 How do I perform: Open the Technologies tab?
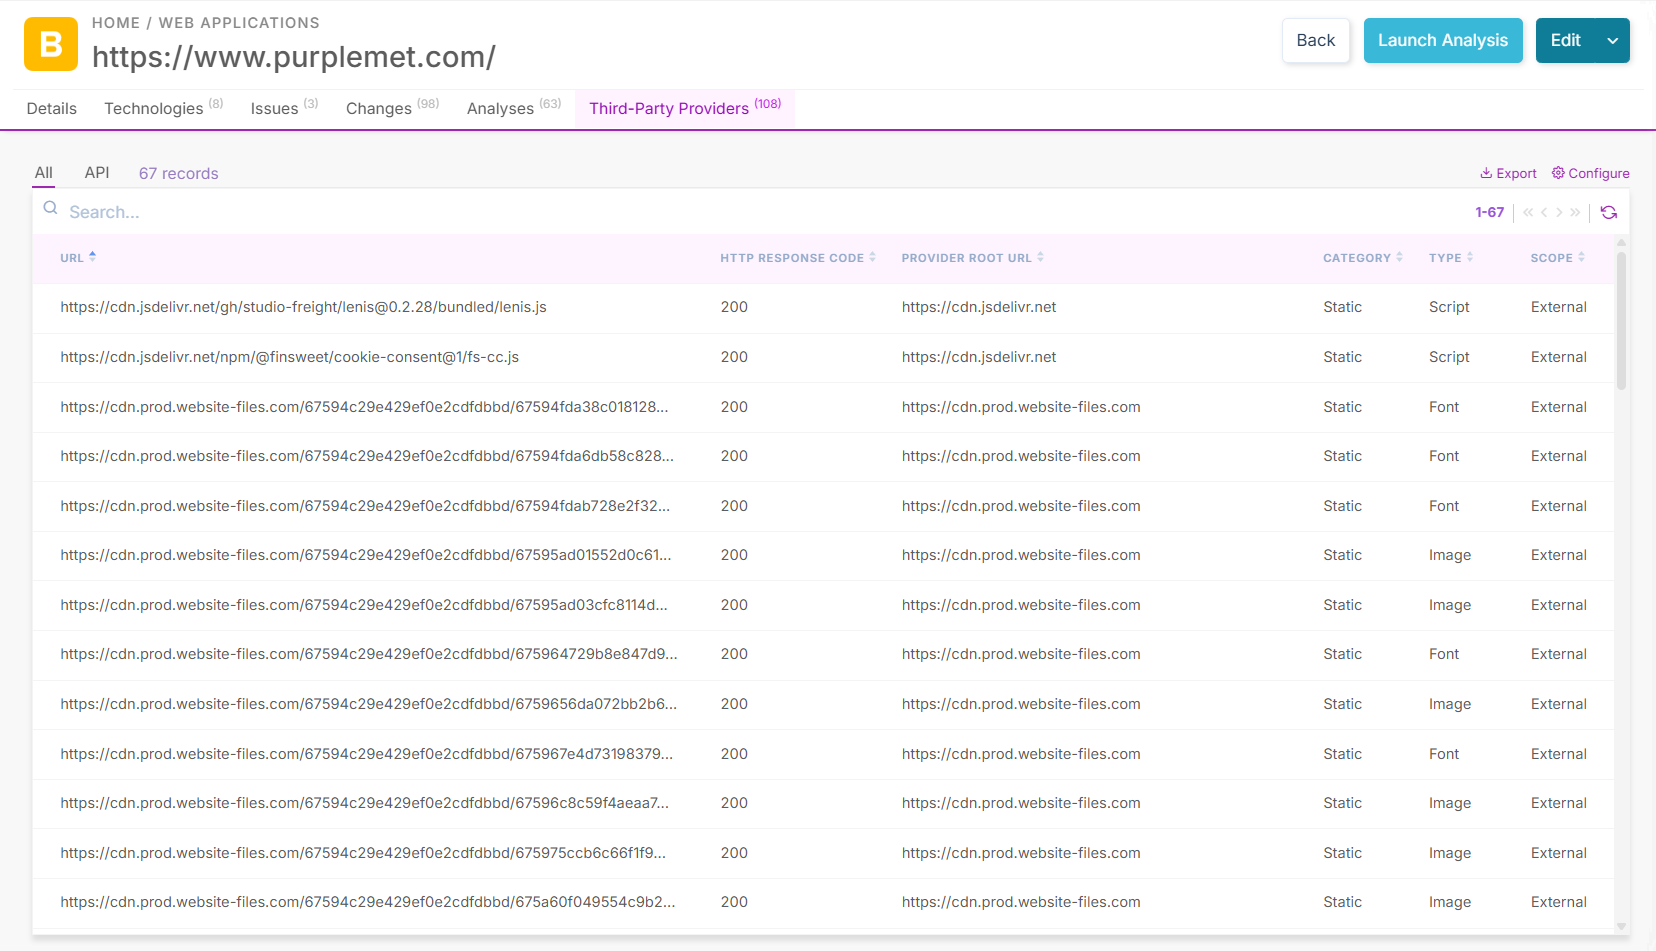(x=164, y=108)
